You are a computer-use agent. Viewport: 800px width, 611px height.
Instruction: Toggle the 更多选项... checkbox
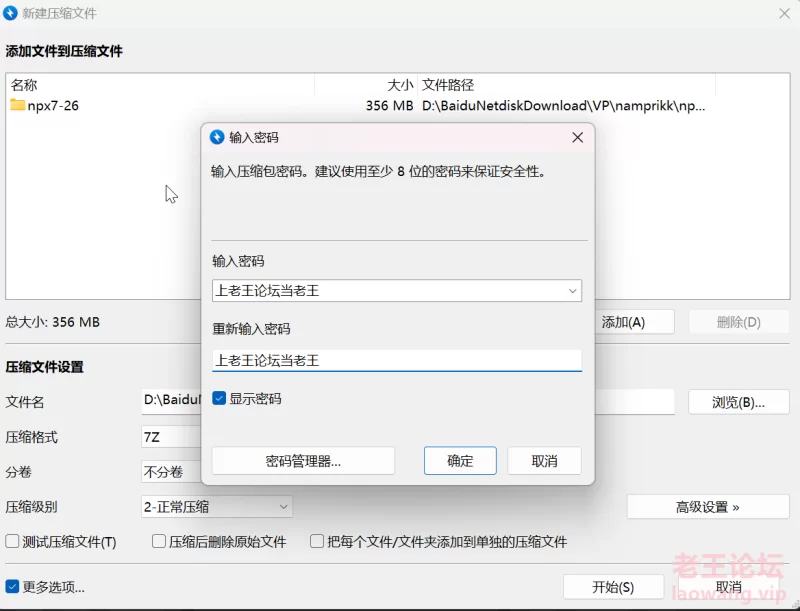[x=12, y=587]
